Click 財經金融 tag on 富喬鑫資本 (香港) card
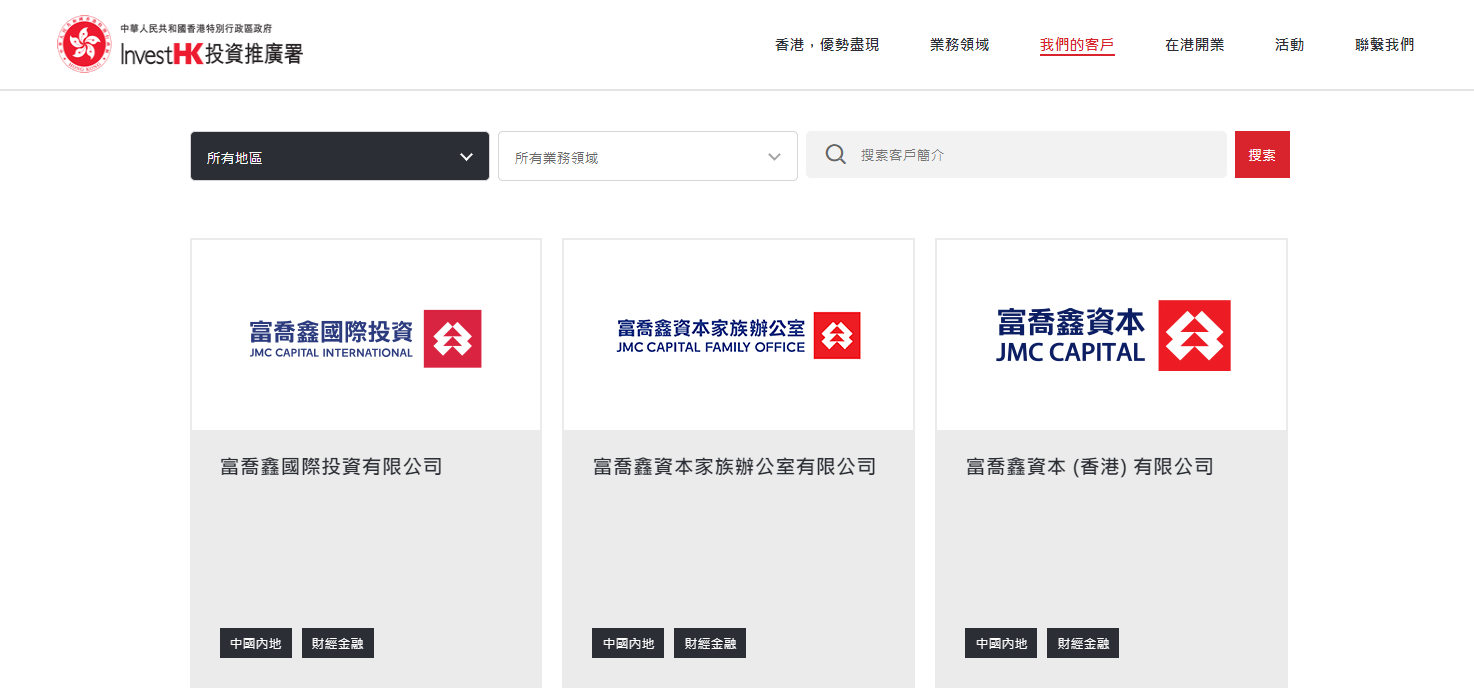 pos(1083,643)
